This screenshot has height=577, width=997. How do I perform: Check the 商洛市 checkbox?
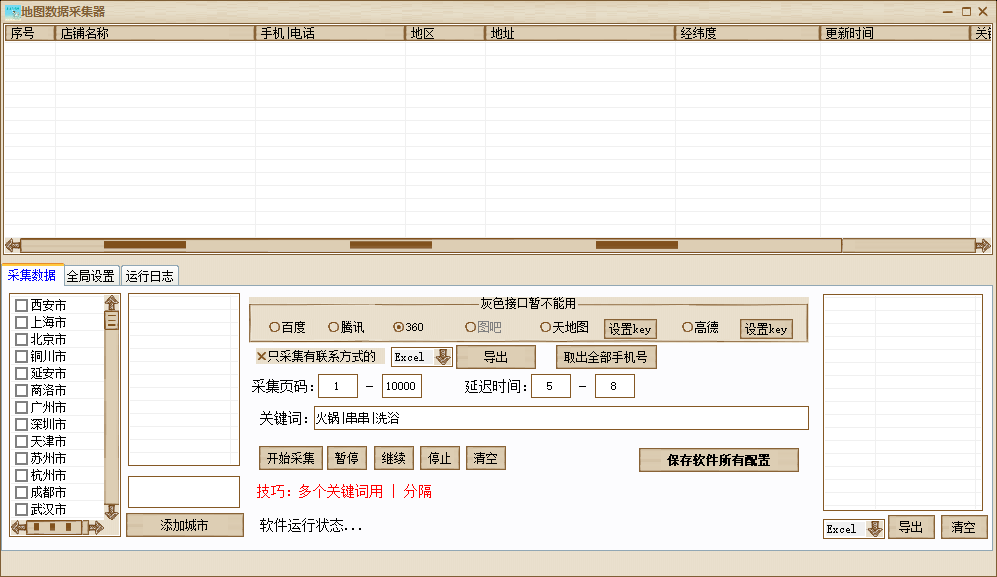pos(21,391)
